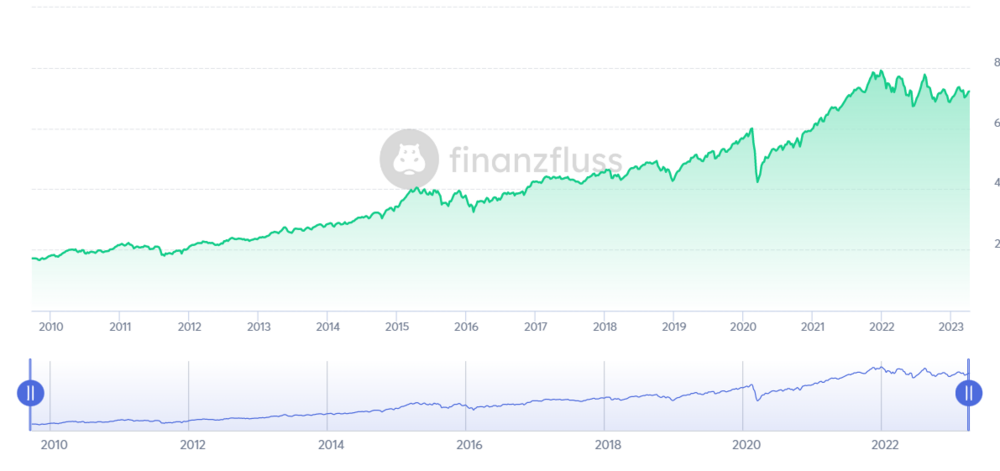Click the 2019 label on main chart axis
The image size is (1000, 471).
pyautogui.click(x=673, y=326)
